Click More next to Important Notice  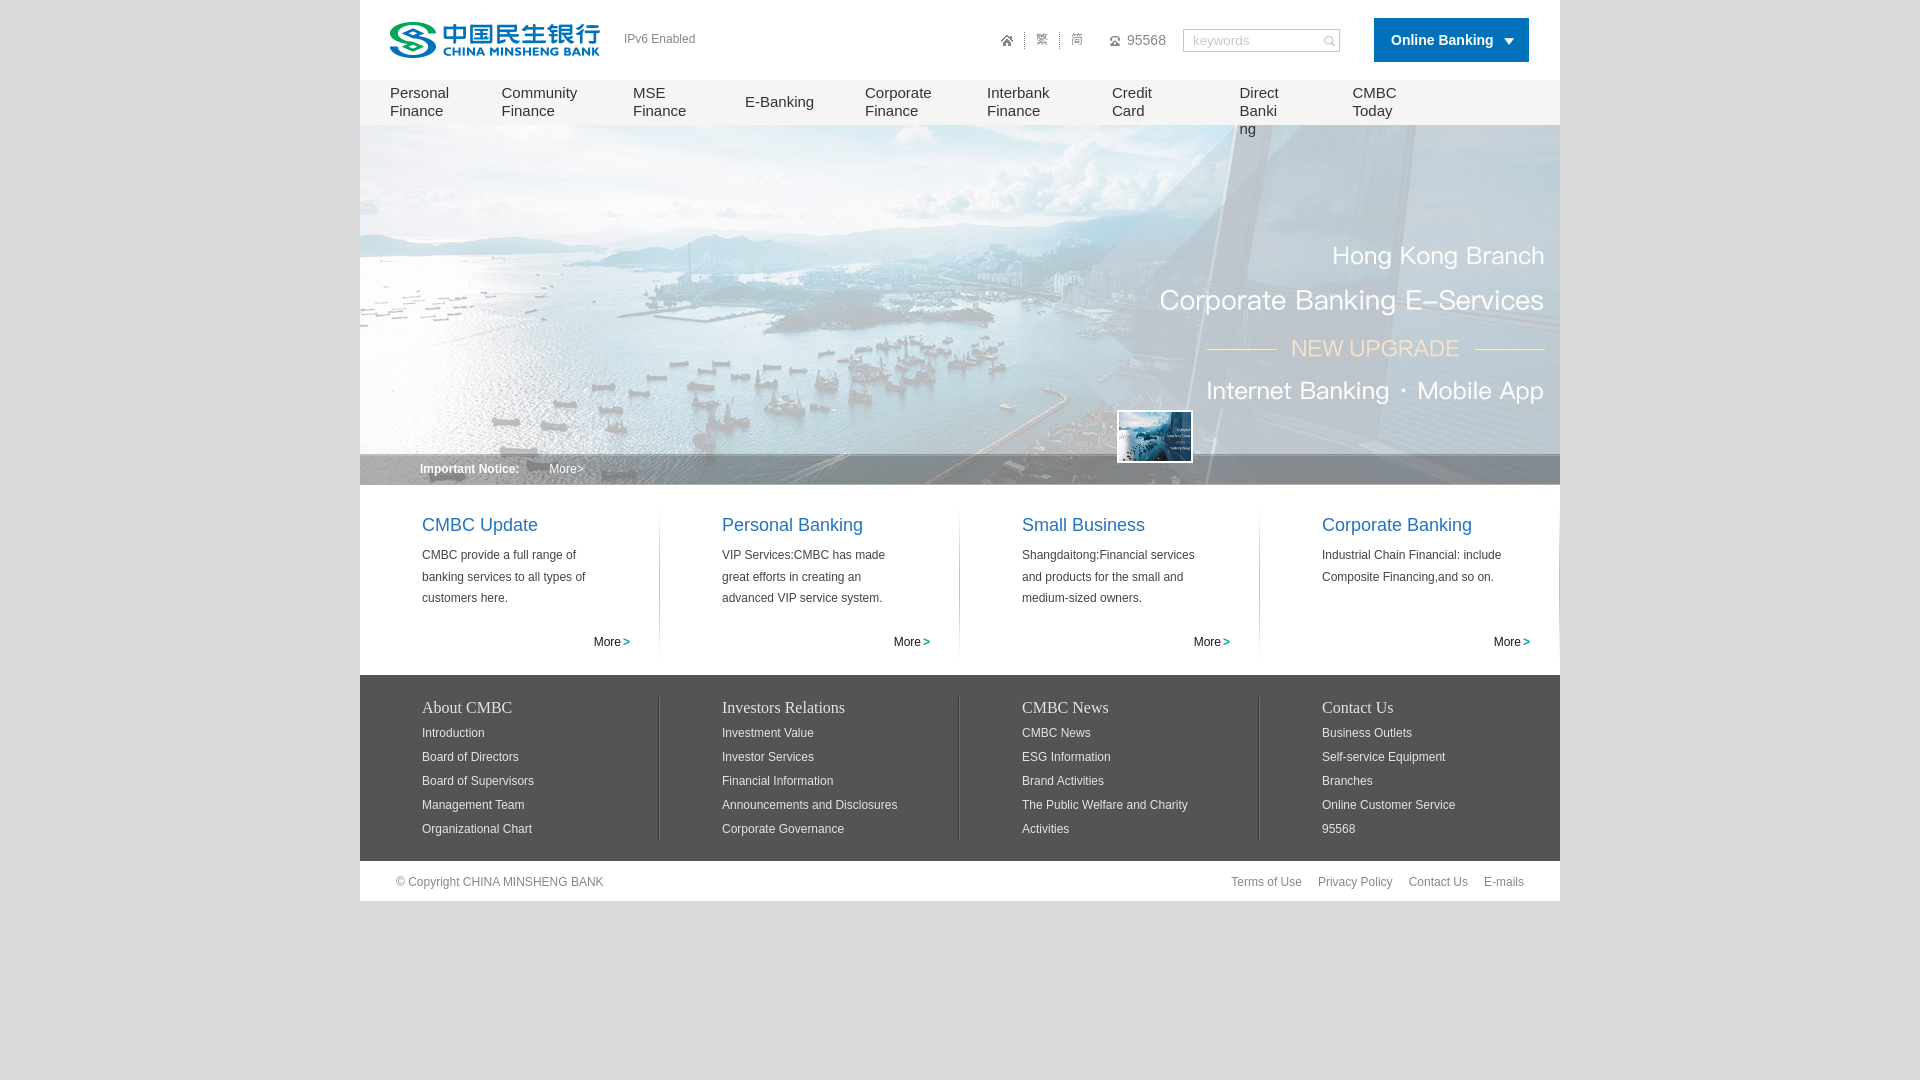[x=566, y=470]
